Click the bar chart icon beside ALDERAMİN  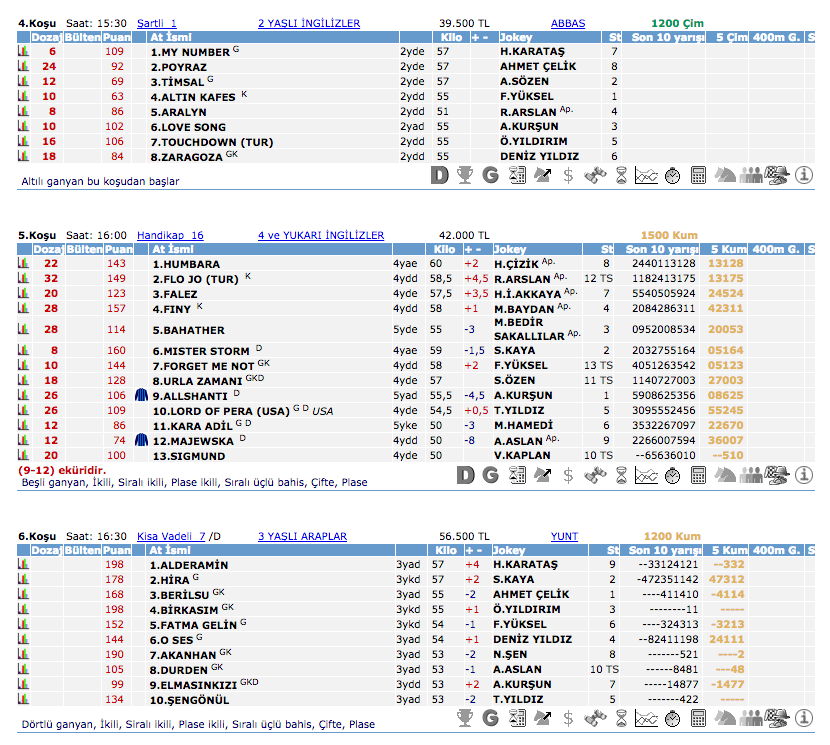pyautogui.click(x=23, y=564)
